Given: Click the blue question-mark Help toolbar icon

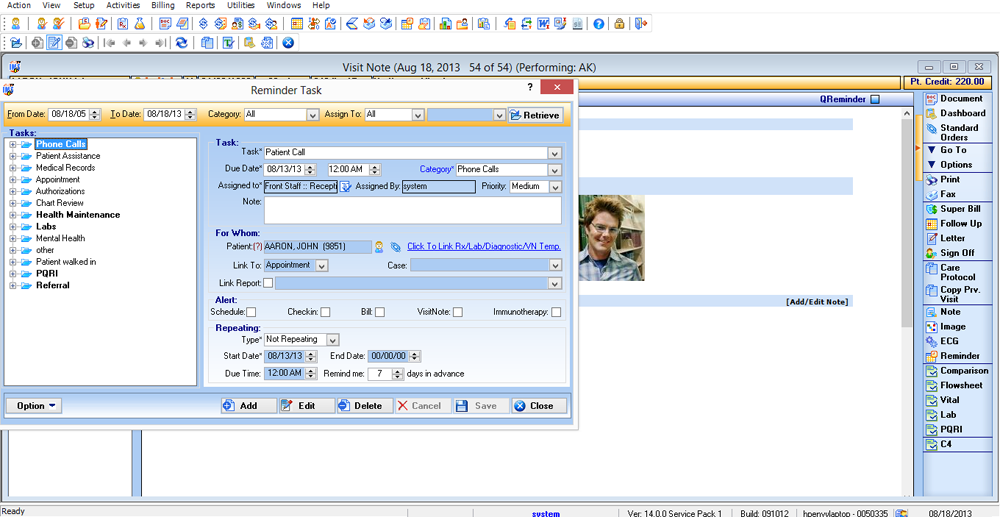Looking at the screenshot, I should coord(598,24).
